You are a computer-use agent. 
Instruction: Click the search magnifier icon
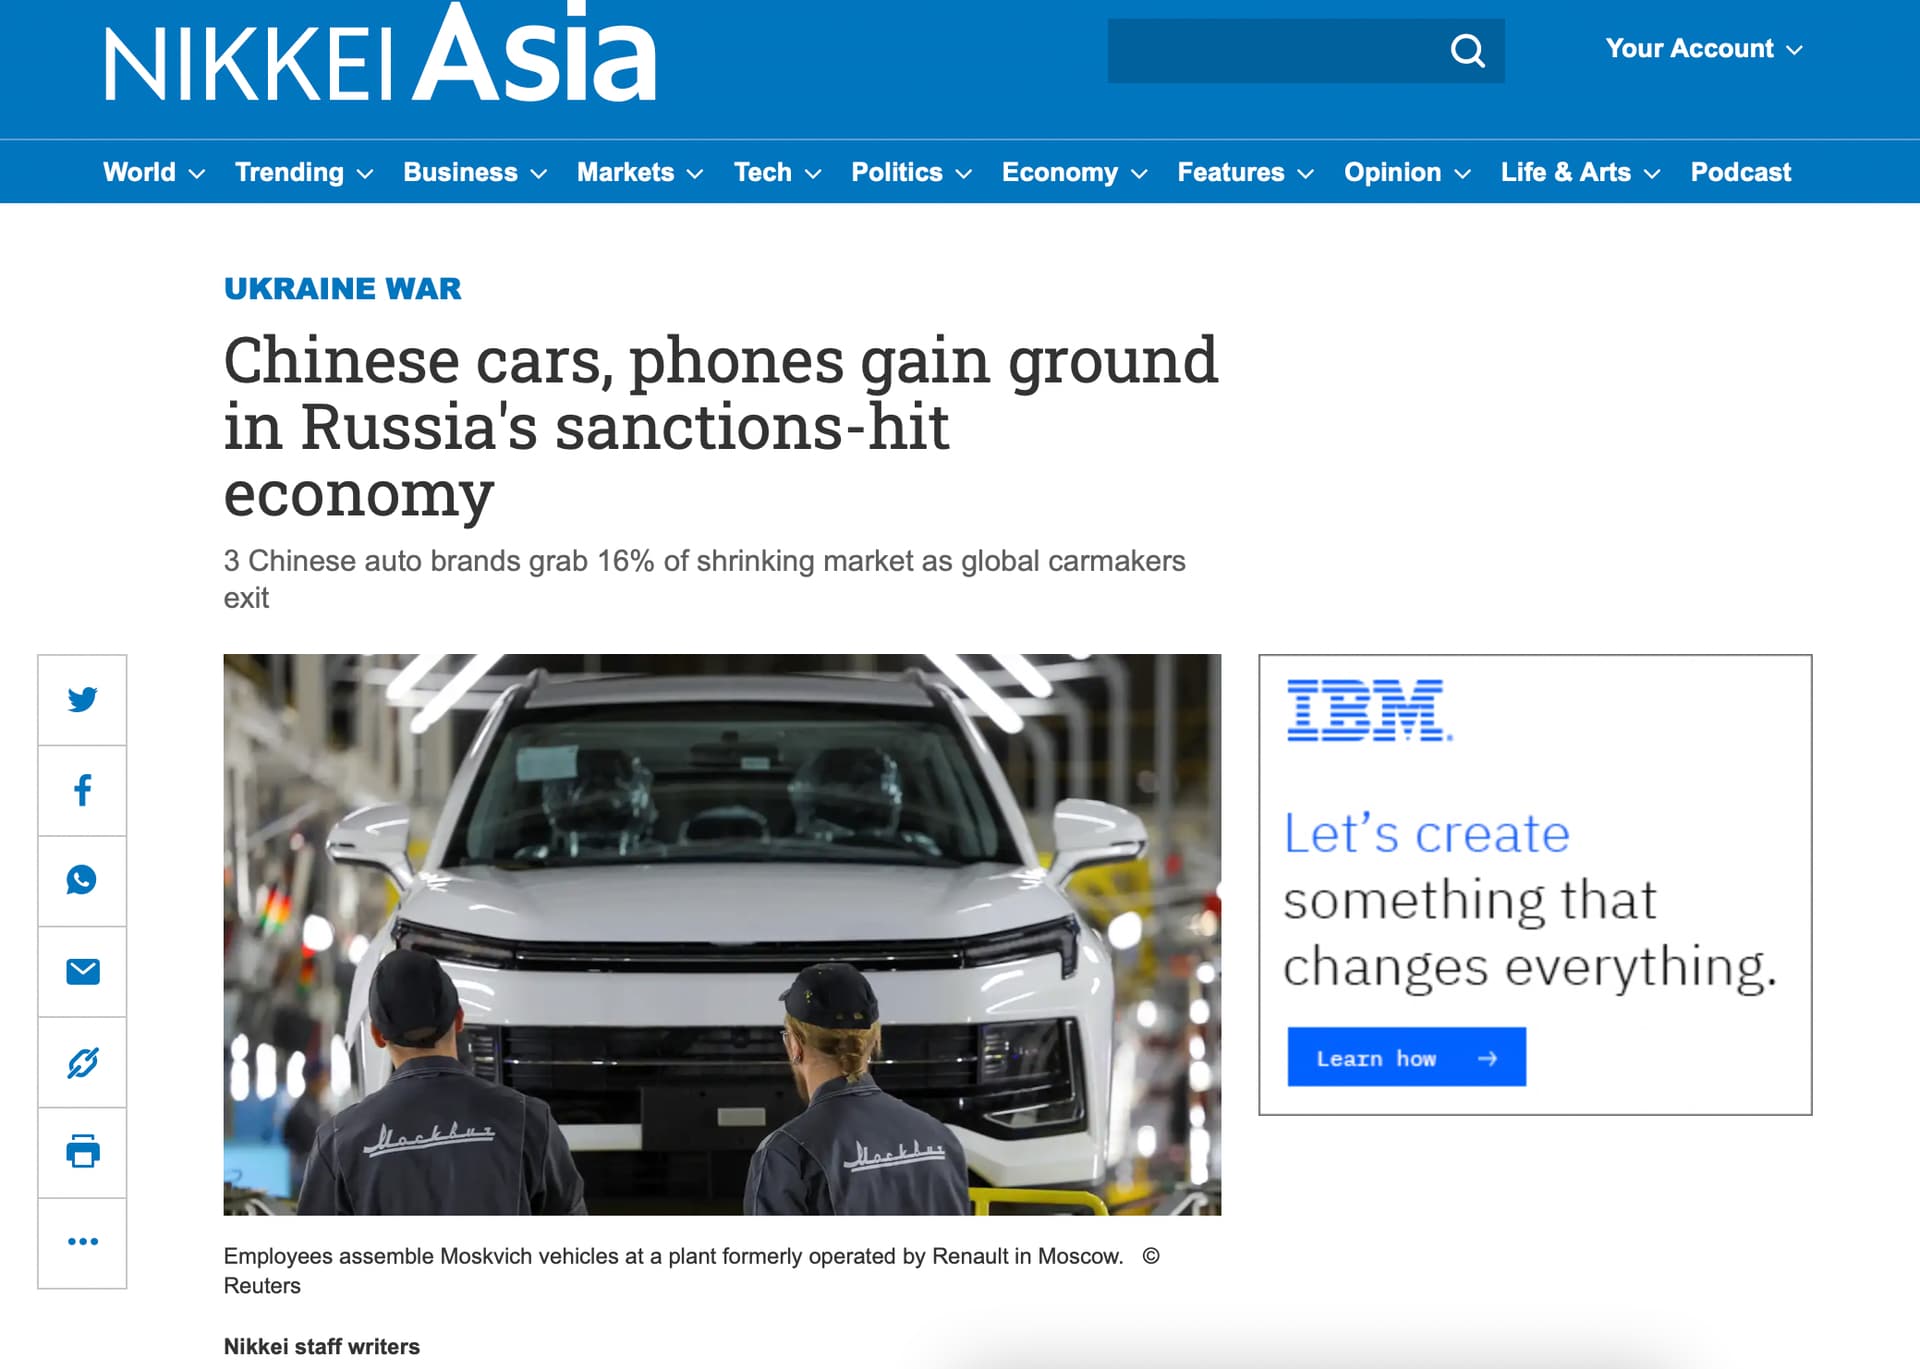[1467, 50]
